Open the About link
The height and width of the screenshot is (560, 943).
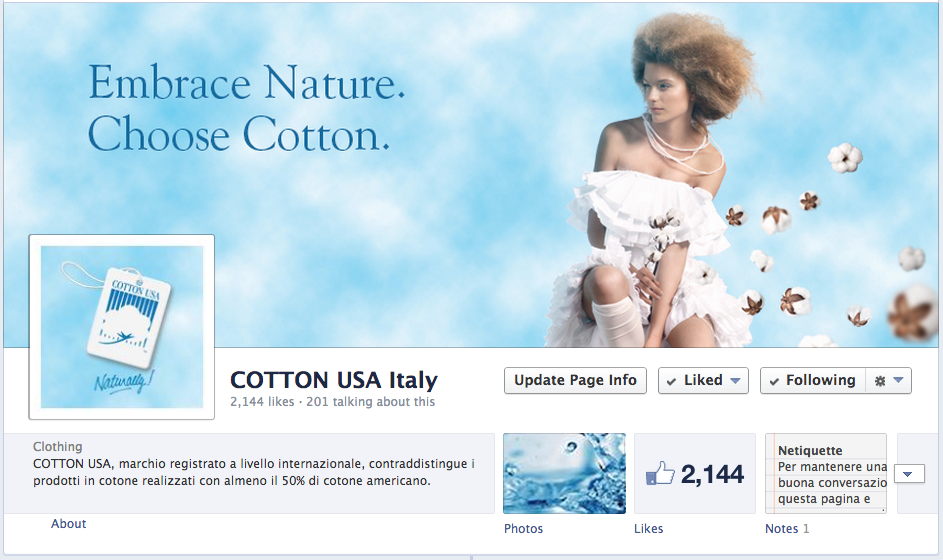(x=69, y=524)
